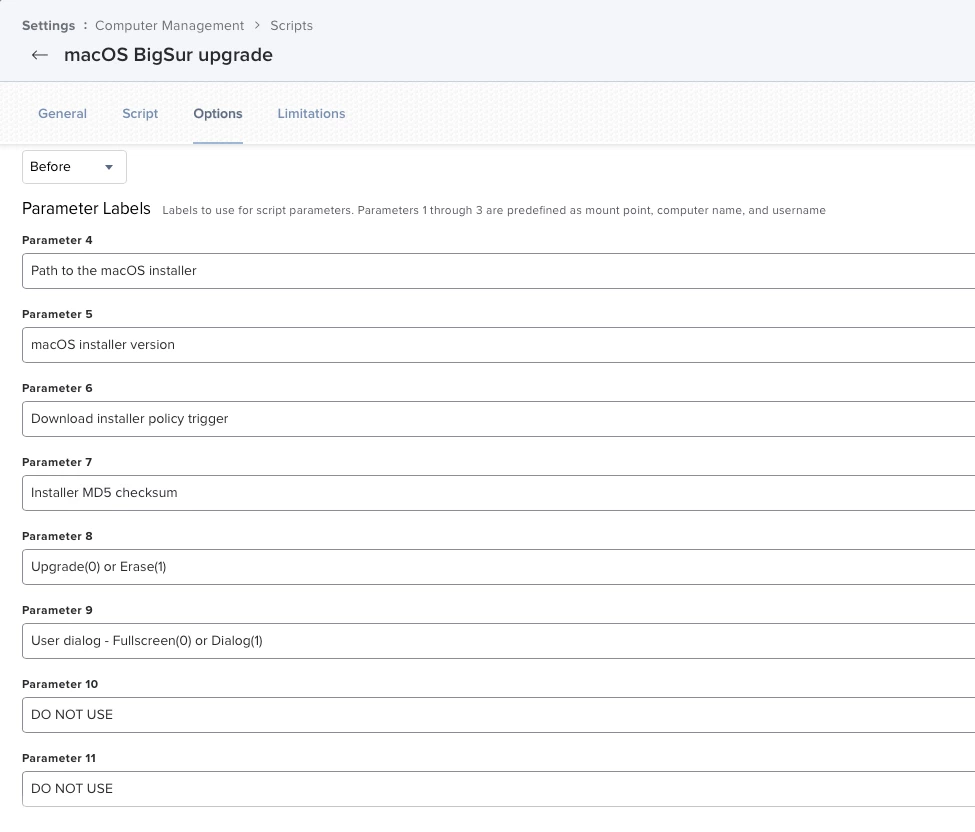
Task: Select the Parameter 10 DO NOT USE field
Action: coord(499,714)
